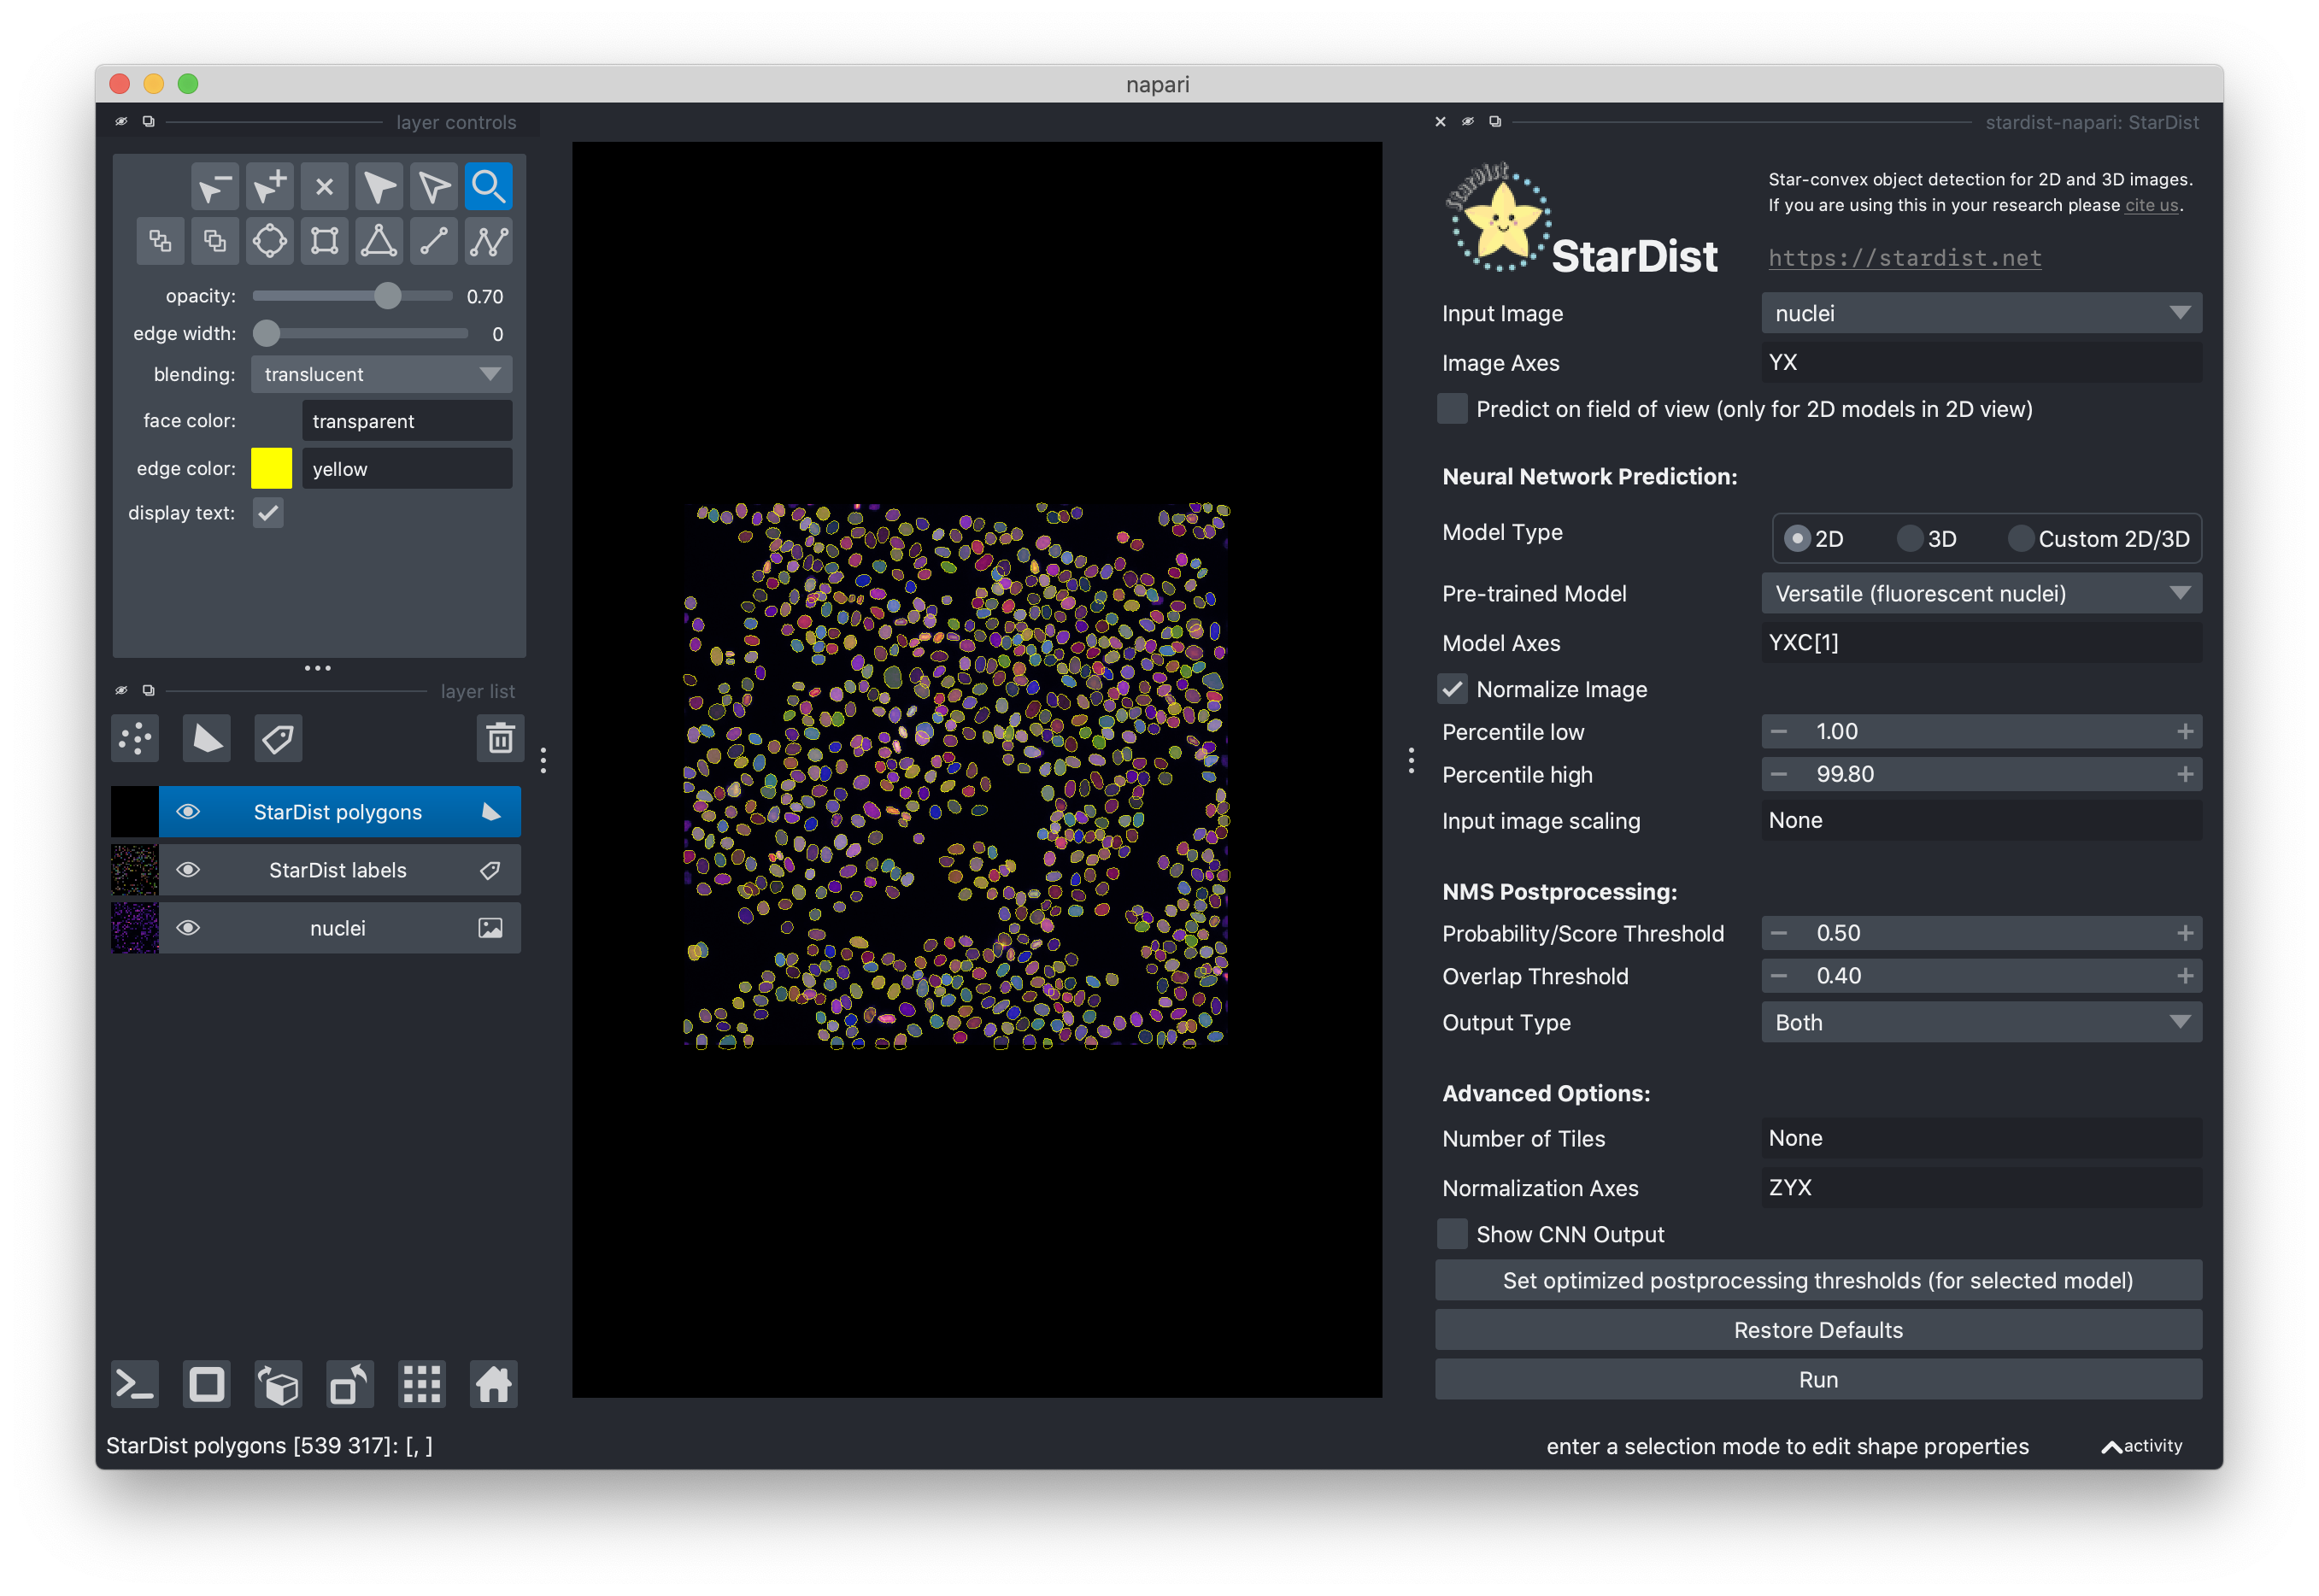Click the yellow edge color swatch
Image resolution: width=2319 pixels, height=1596 pixels.
[x=271, y=468]
